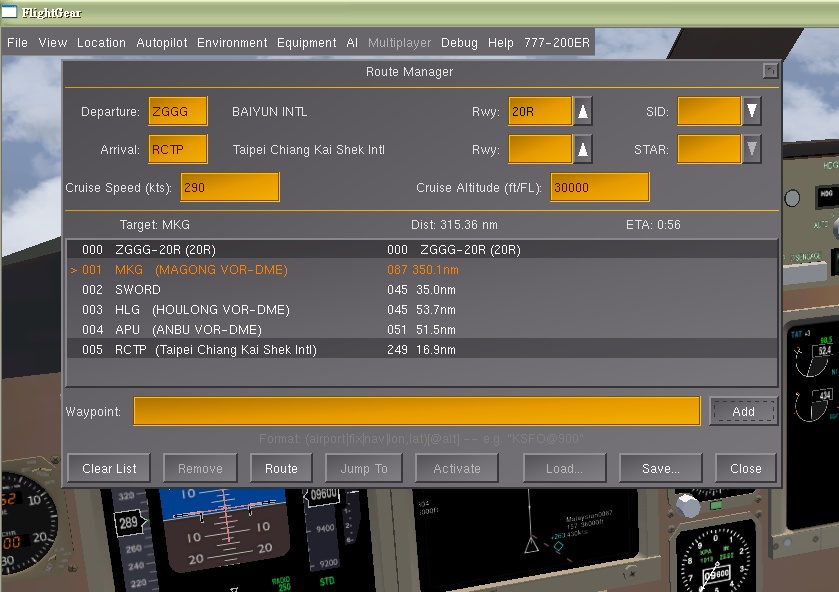This screenshot has width=839, height=592.
Task: Click the Remove button
Action: coord(200,468)
